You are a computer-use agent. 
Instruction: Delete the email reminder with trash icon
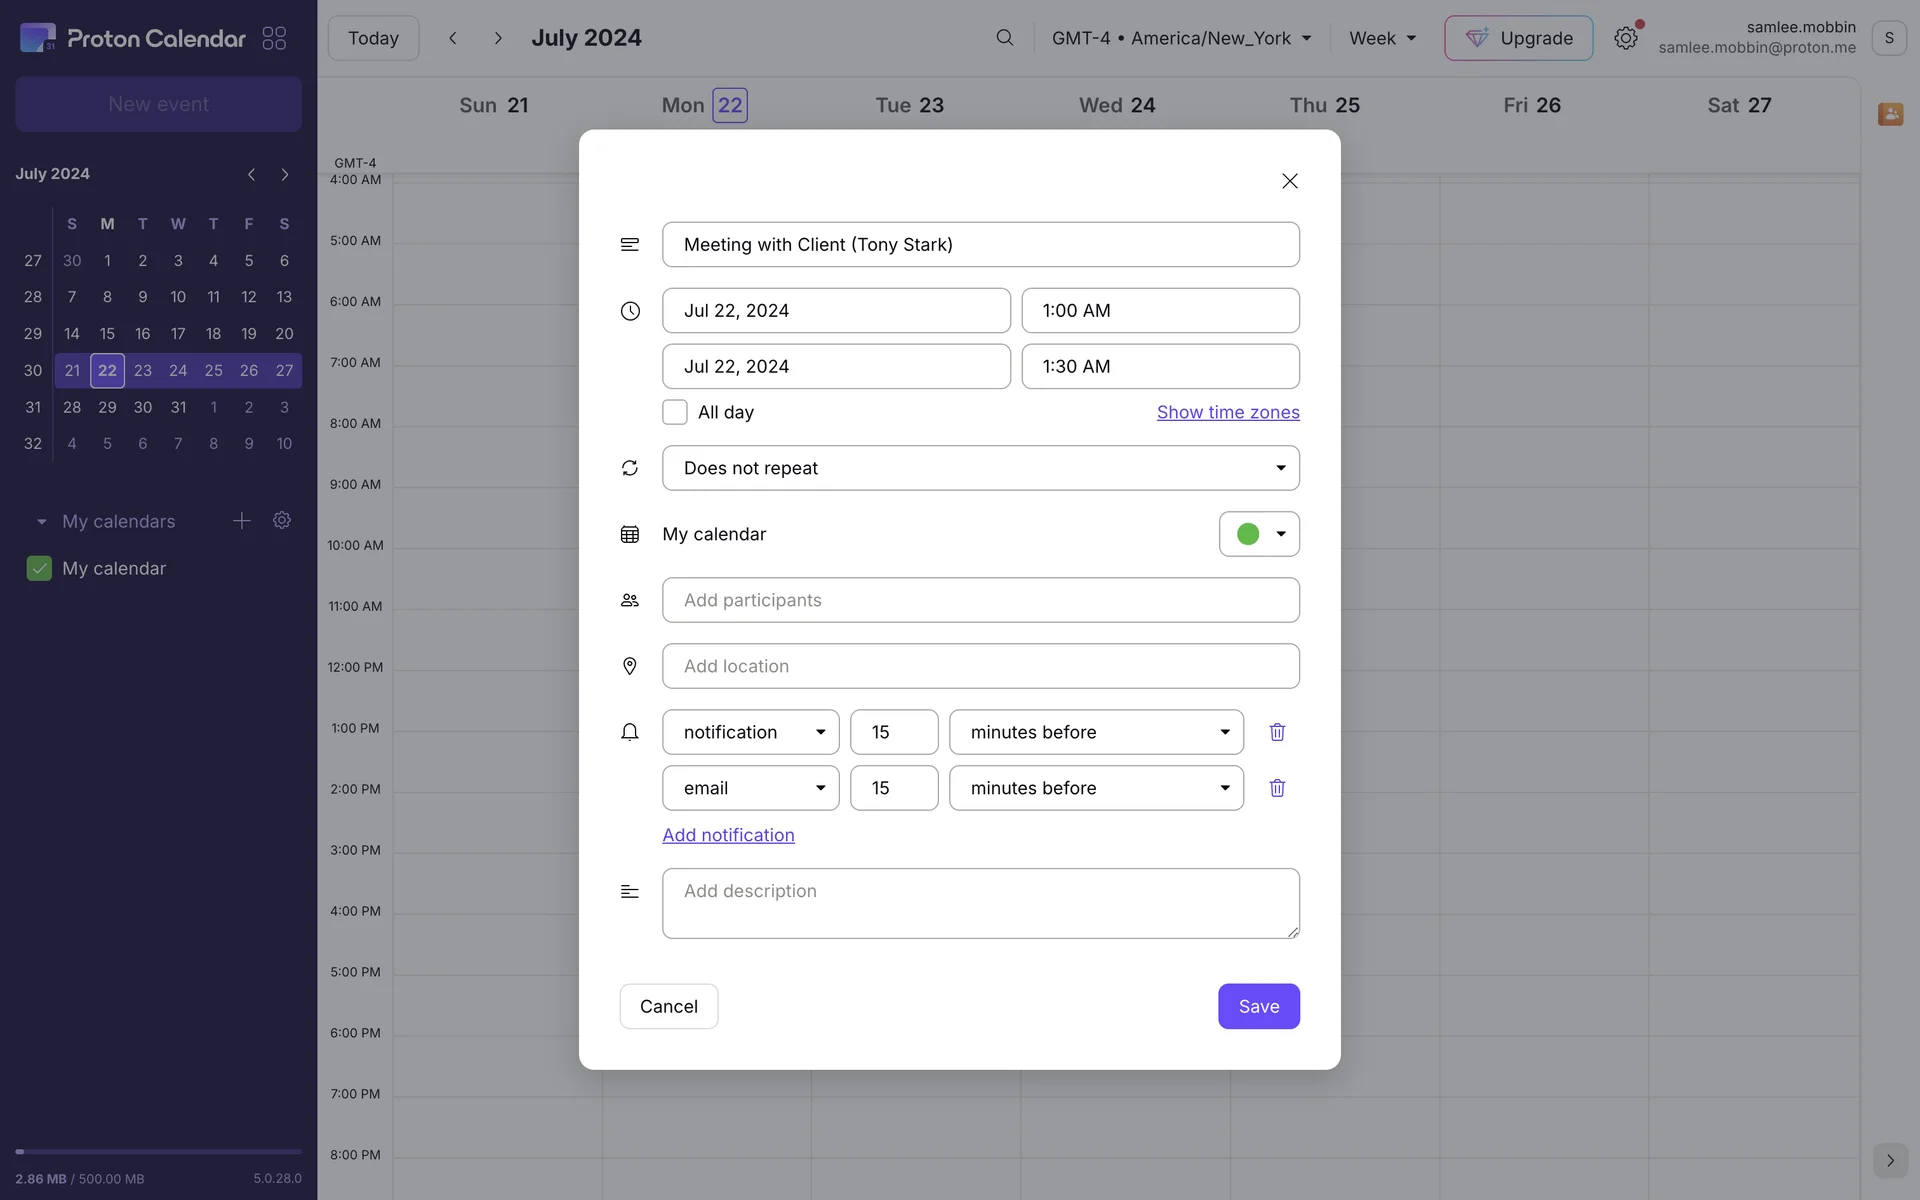coord(1277,788)
